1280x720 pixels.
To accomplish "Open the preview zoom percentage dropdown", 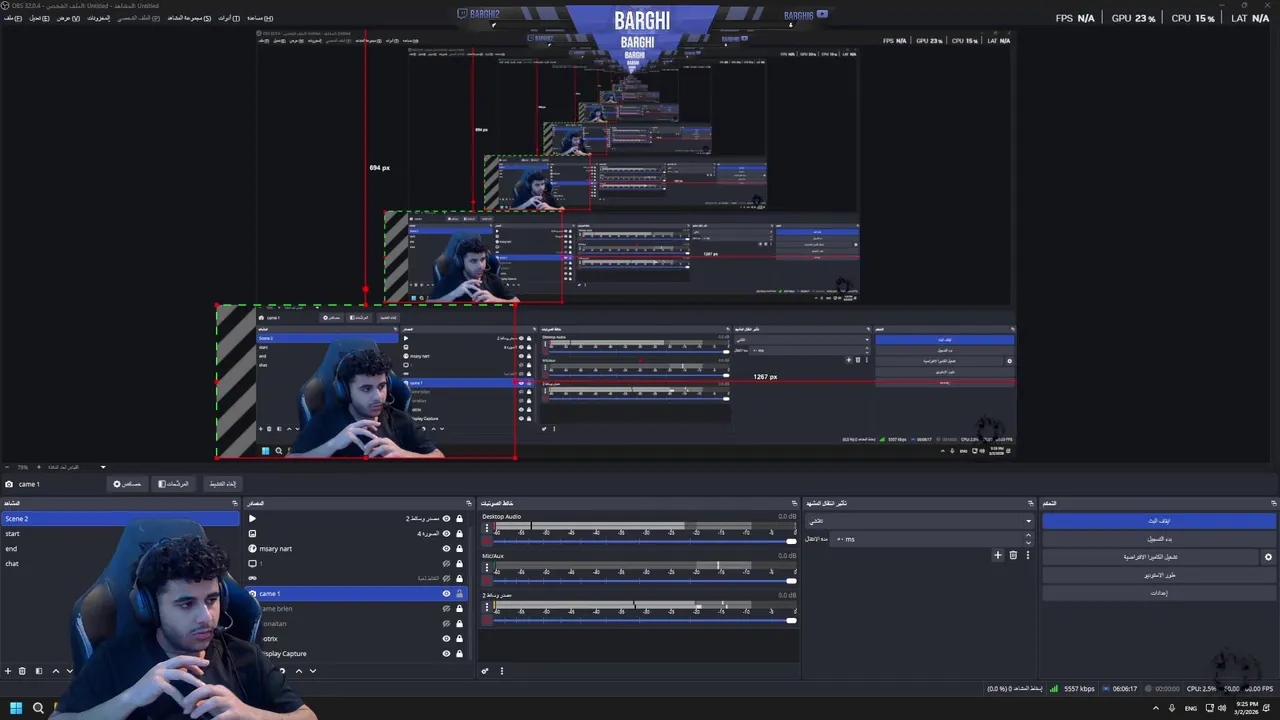I will click(103, 467).
